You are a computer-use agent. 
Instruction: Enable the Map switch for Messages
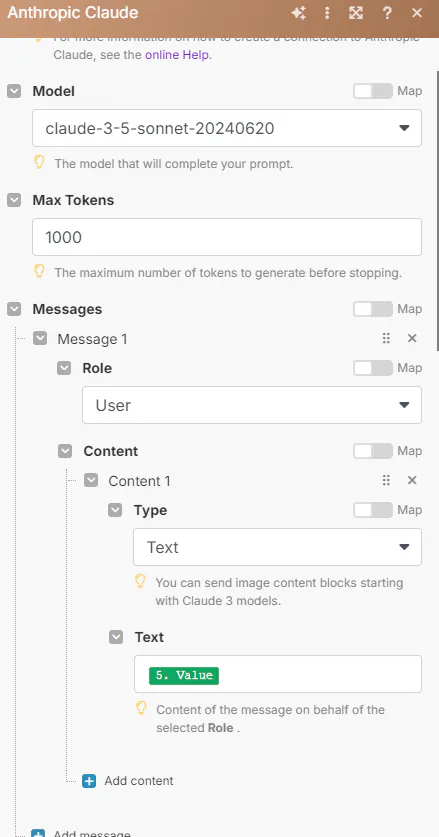pyautogui.click(x=373, y=309)
